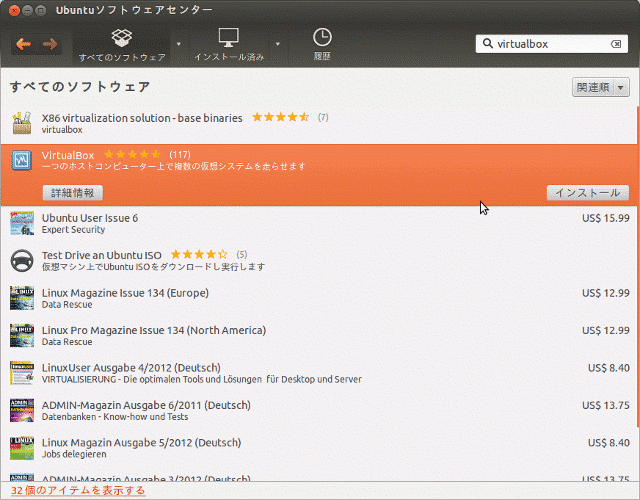Go forward with the right arrow

50,44
